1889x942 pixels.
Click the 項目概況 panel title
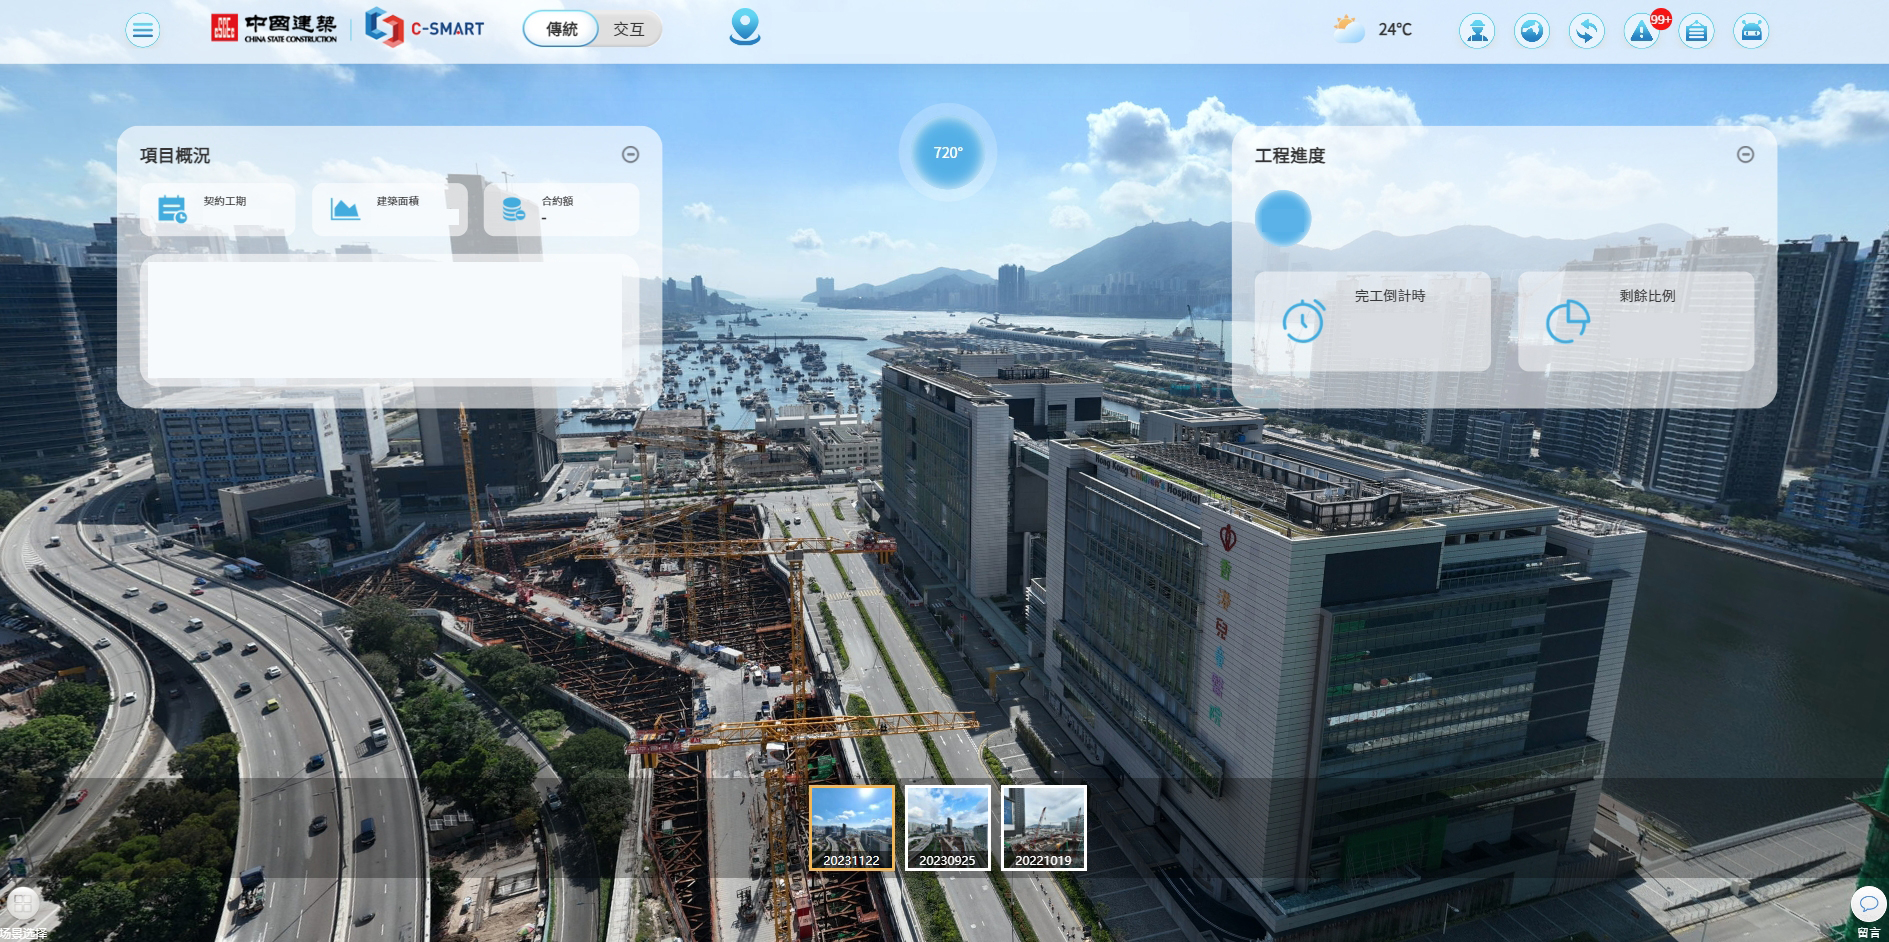tap(175, 155)
